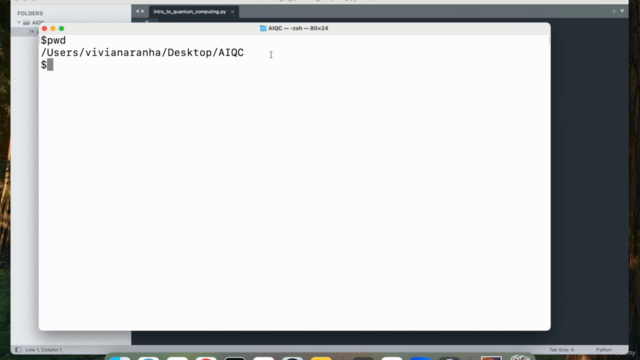Open the yellow Notes icon in the Dock

tap(321, 358)
